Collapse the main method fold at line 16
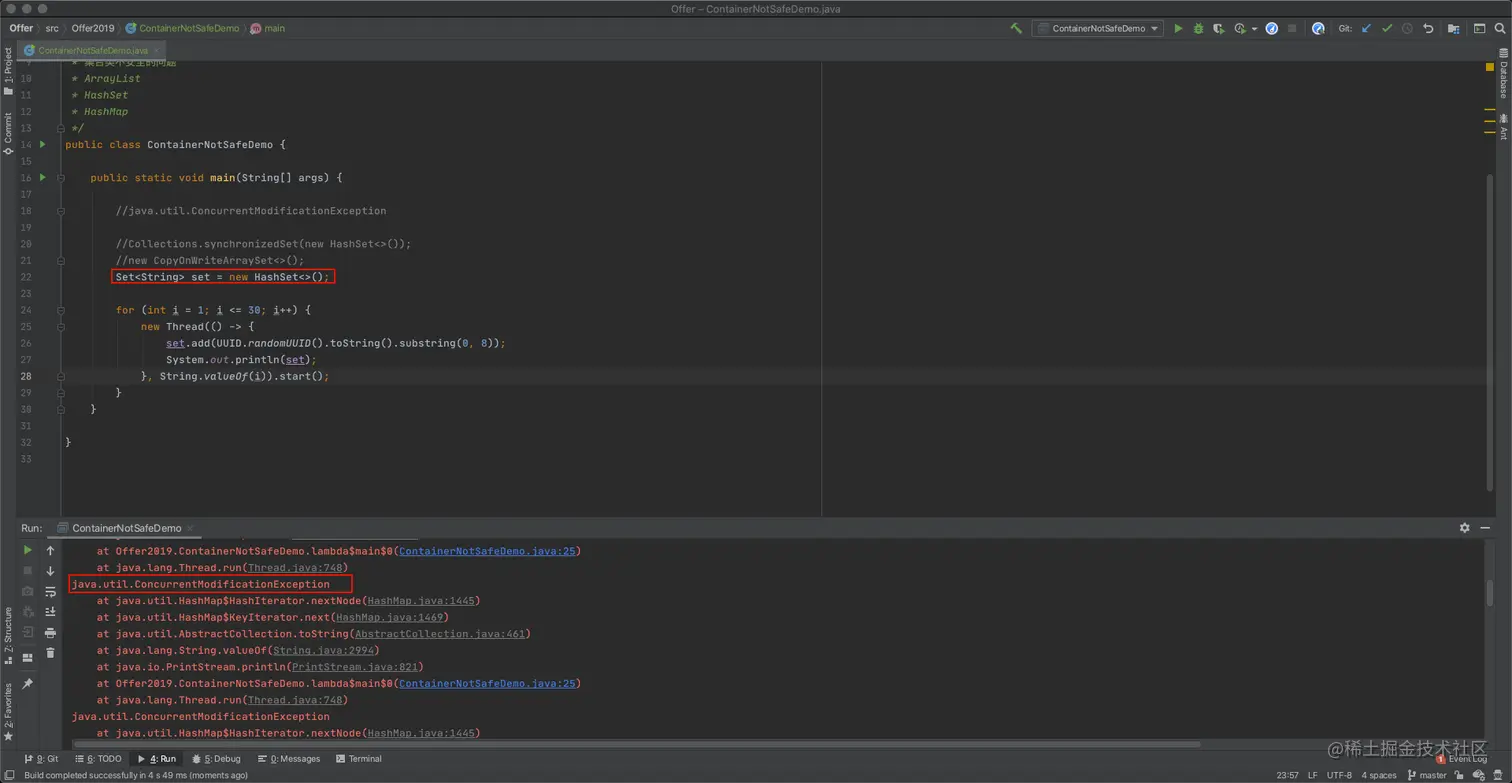This screenshot has width=1512, height=783. click(61, 178)
